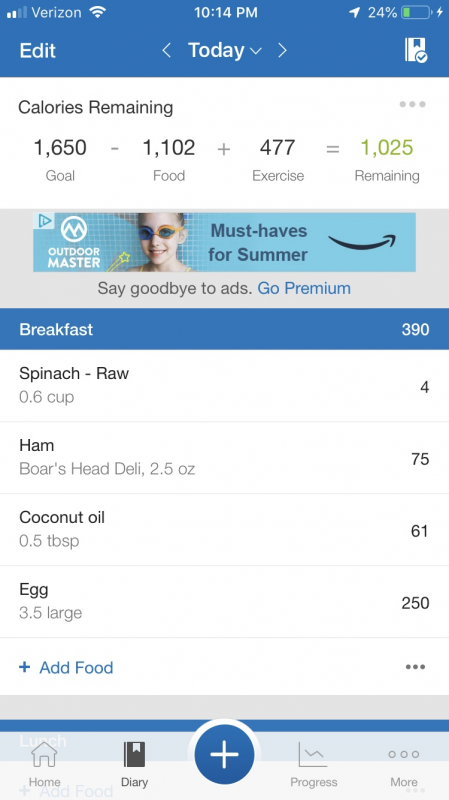Go to next day arrow
Viewport: 449px width, 800px height.
pos(283,51)
